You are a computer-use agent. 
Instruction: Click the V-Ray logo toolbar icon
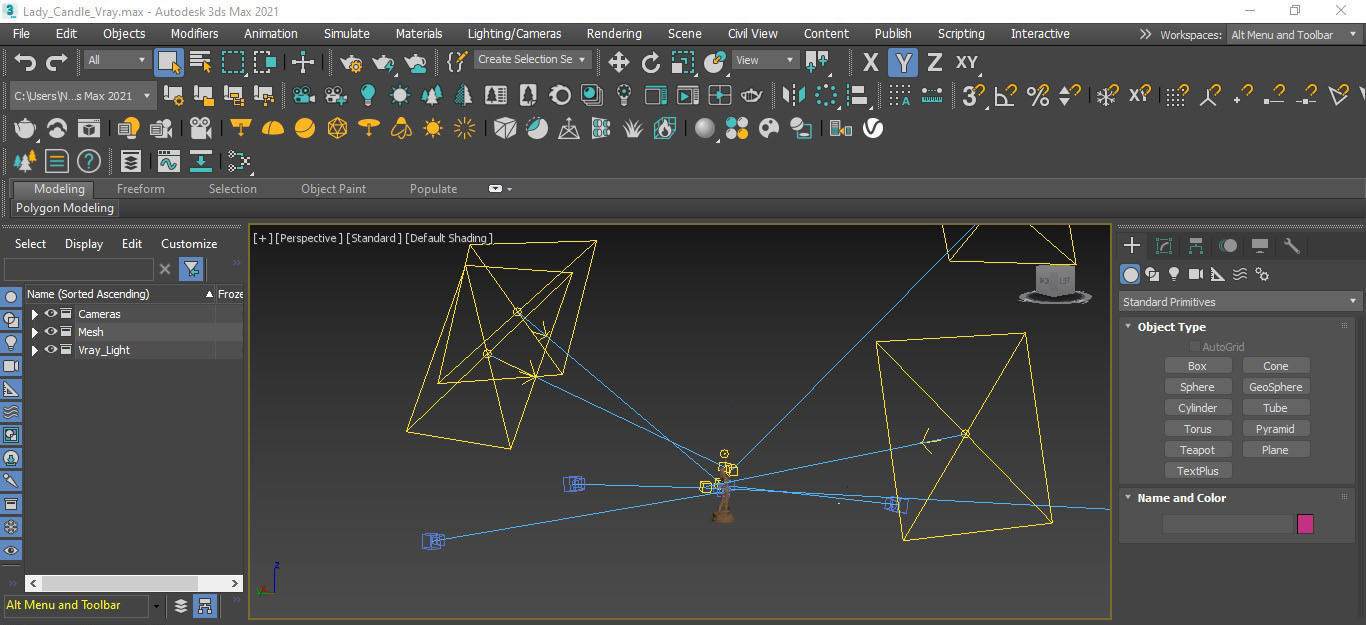[x=873, y=128]
